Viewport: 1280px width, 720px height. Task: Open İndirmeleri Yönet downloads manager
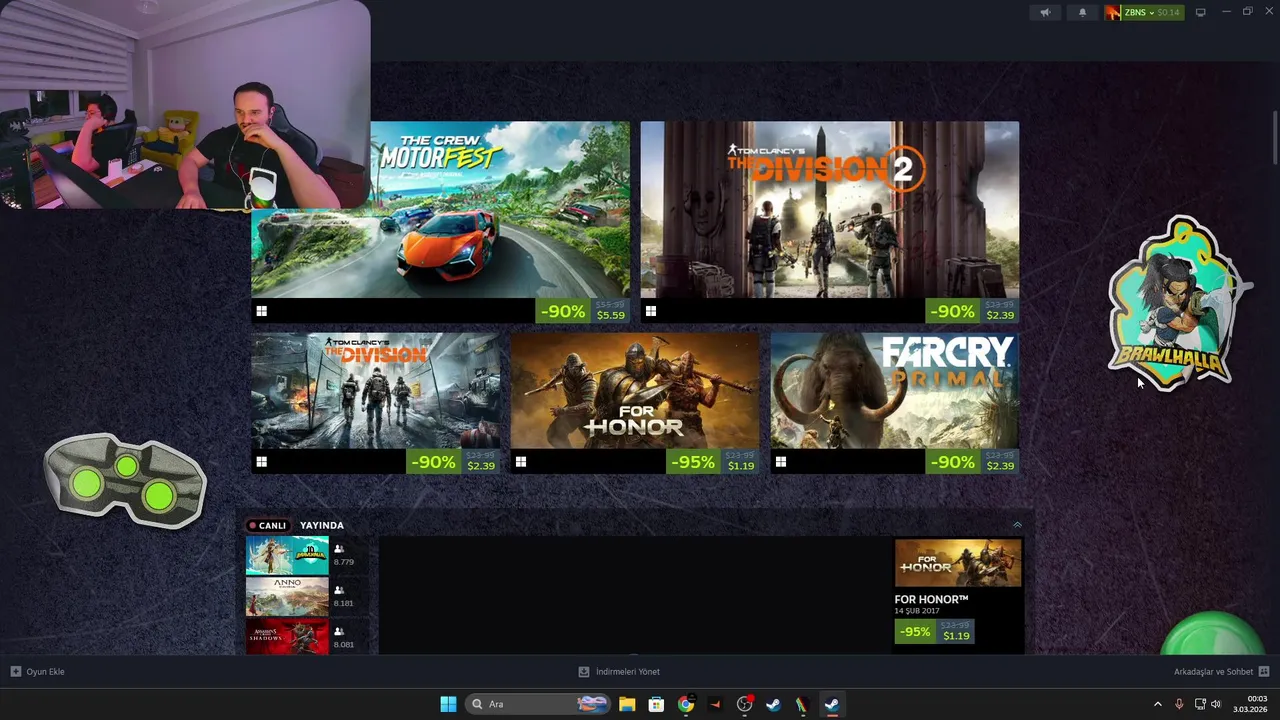point(619,672)
